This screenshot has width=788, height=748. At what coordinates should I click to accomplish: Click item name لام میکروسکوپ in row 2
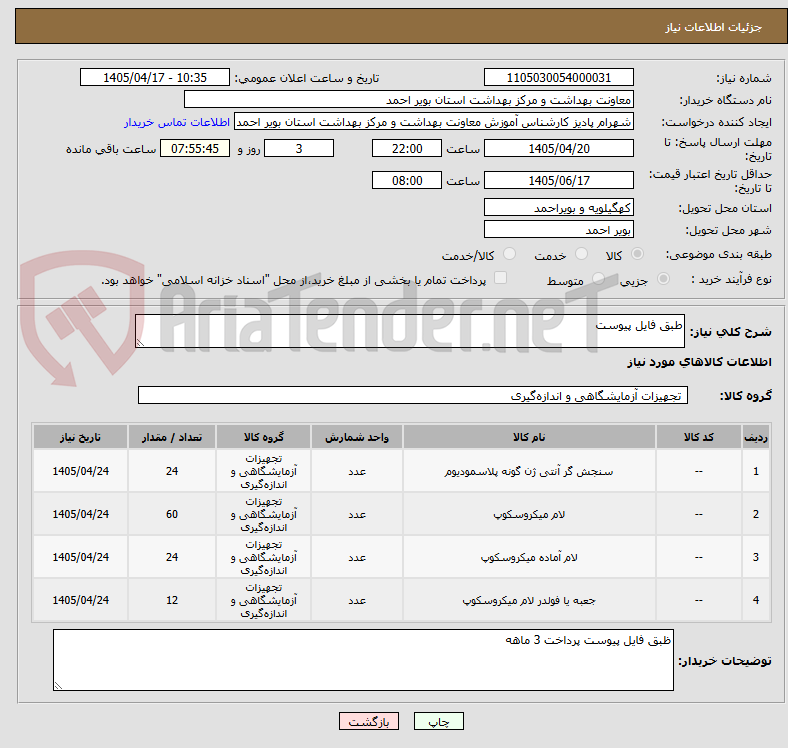pyautogui.click(x=529, y=514)
